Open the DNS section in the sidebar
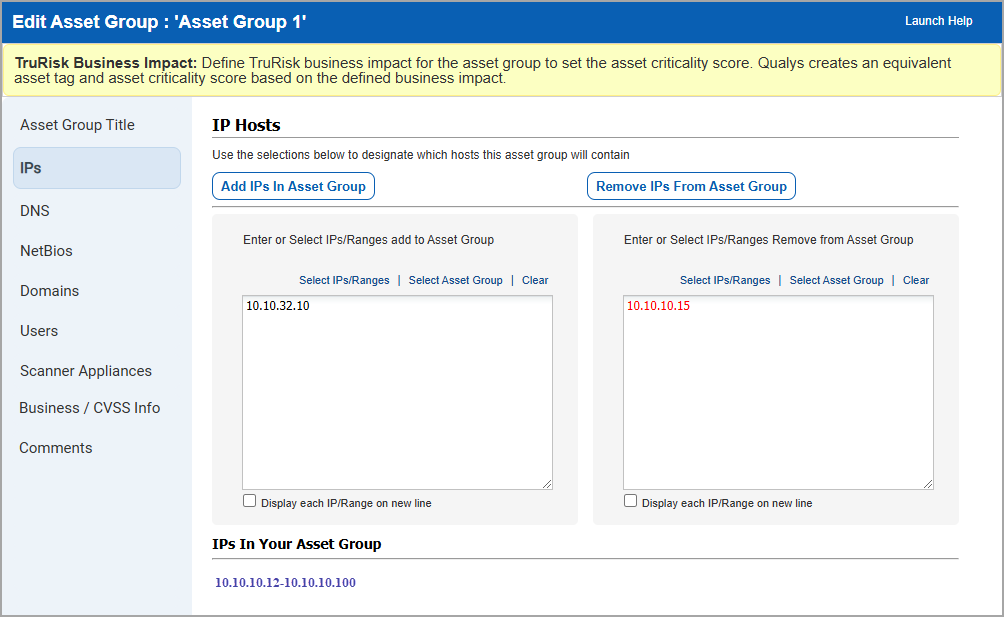The height and width of the screenshot is (617, 1004). click(x=34, y=210)
